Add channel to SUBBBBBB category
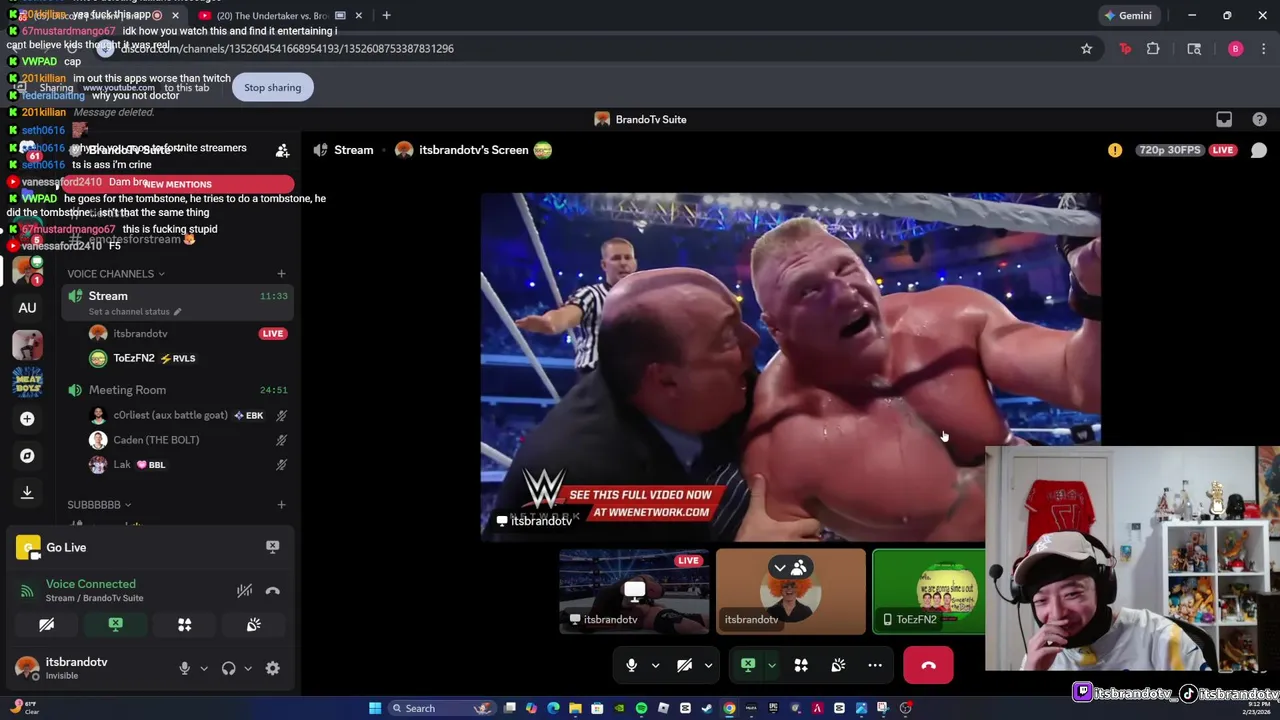This screenshot has height=720, width=1280. click(x=281, y=505)
